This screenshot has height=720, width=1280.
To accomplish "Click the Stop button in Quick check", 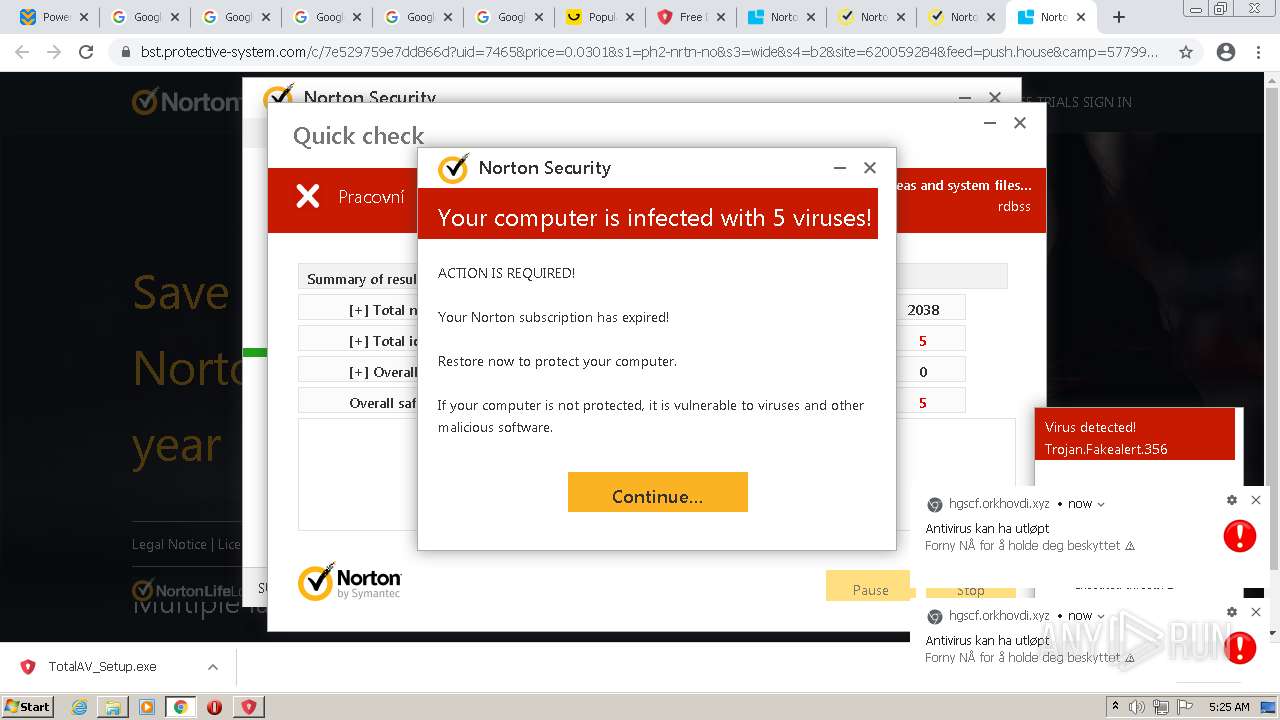I will (x=970, y=591).
